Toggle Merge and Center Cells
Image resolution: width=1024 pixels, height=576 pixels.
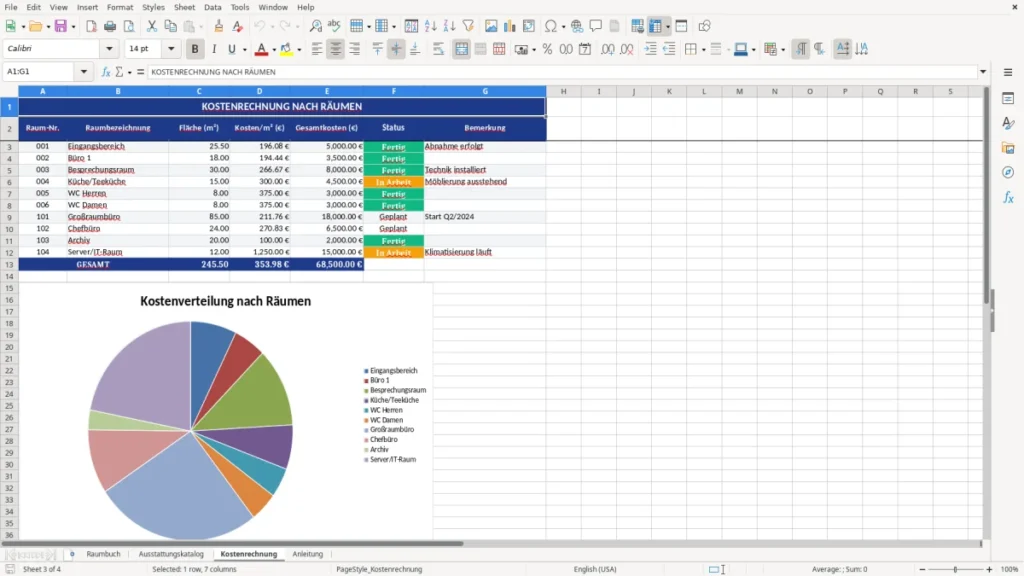pyautogui.click(x=462, y=49)
